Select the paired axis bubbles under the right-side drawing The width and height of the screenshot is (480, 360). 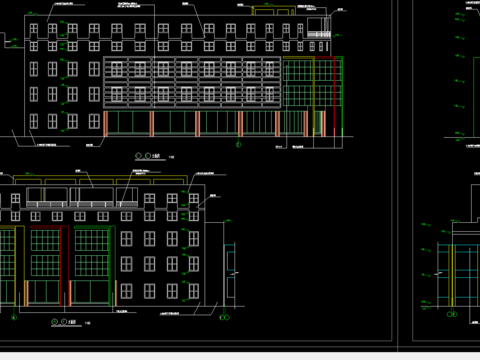click(x=452, y=314)
